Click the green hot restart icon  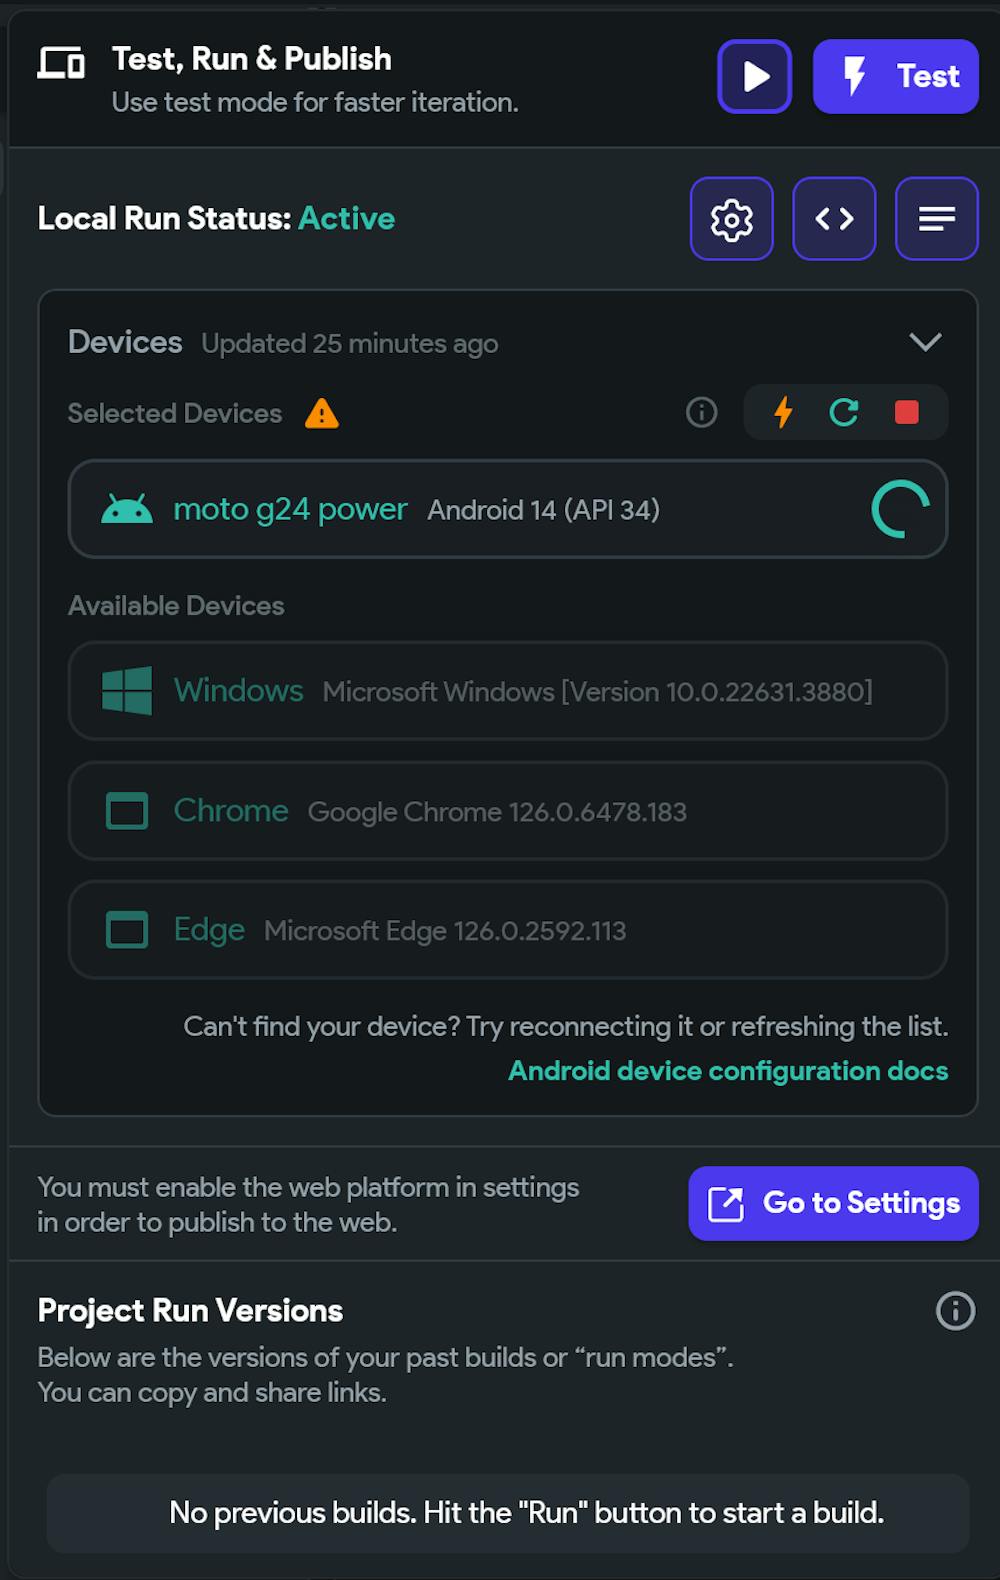[844, 412]
